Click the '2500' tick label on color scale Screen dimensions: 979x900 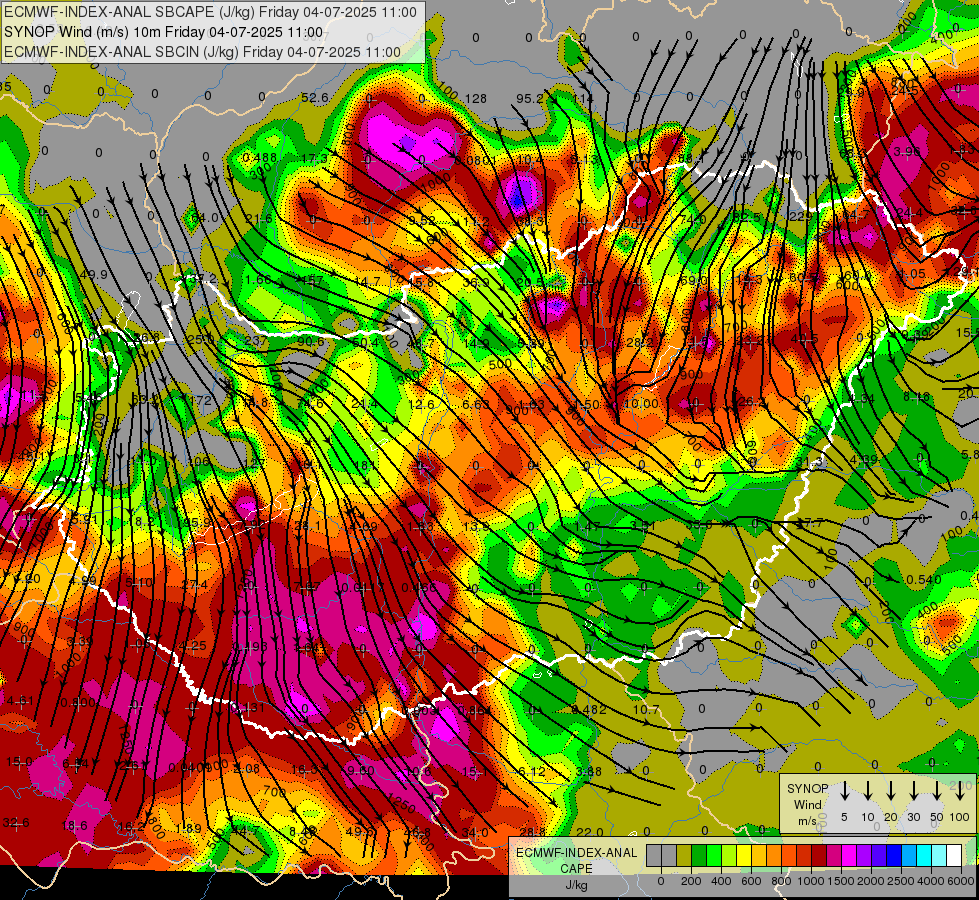point(901,881)
